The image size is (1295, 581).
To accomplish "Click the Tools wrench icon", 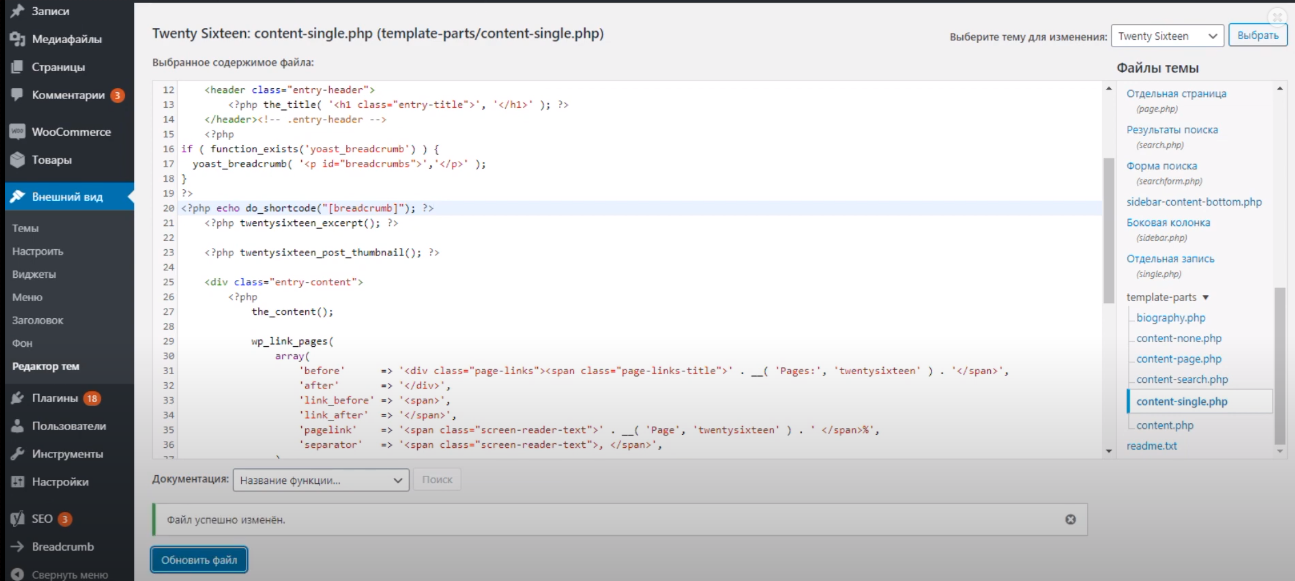I will pyautogui.click(x=17, y=454).
